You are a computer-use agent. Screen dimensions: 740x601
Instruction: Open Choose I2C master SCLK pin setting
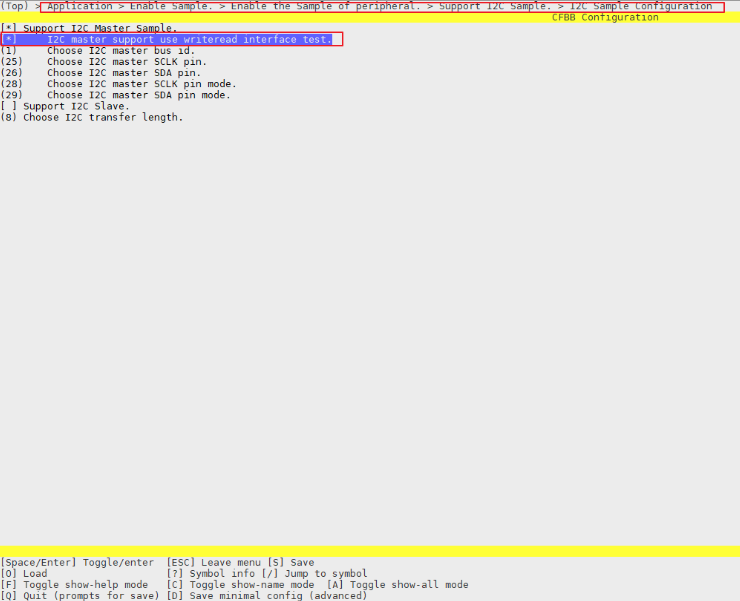click(x=123, y=62)
